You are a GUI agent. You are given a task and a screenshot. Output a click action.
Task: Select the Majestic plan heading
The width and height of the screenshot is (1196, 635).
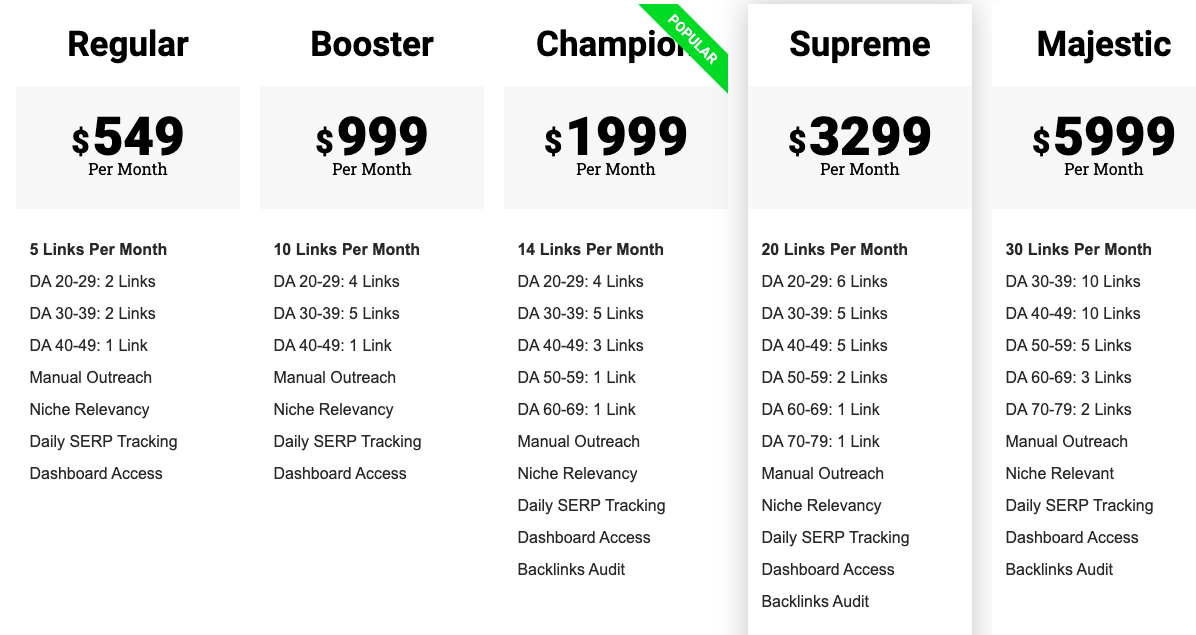(x=1104, y=44)
